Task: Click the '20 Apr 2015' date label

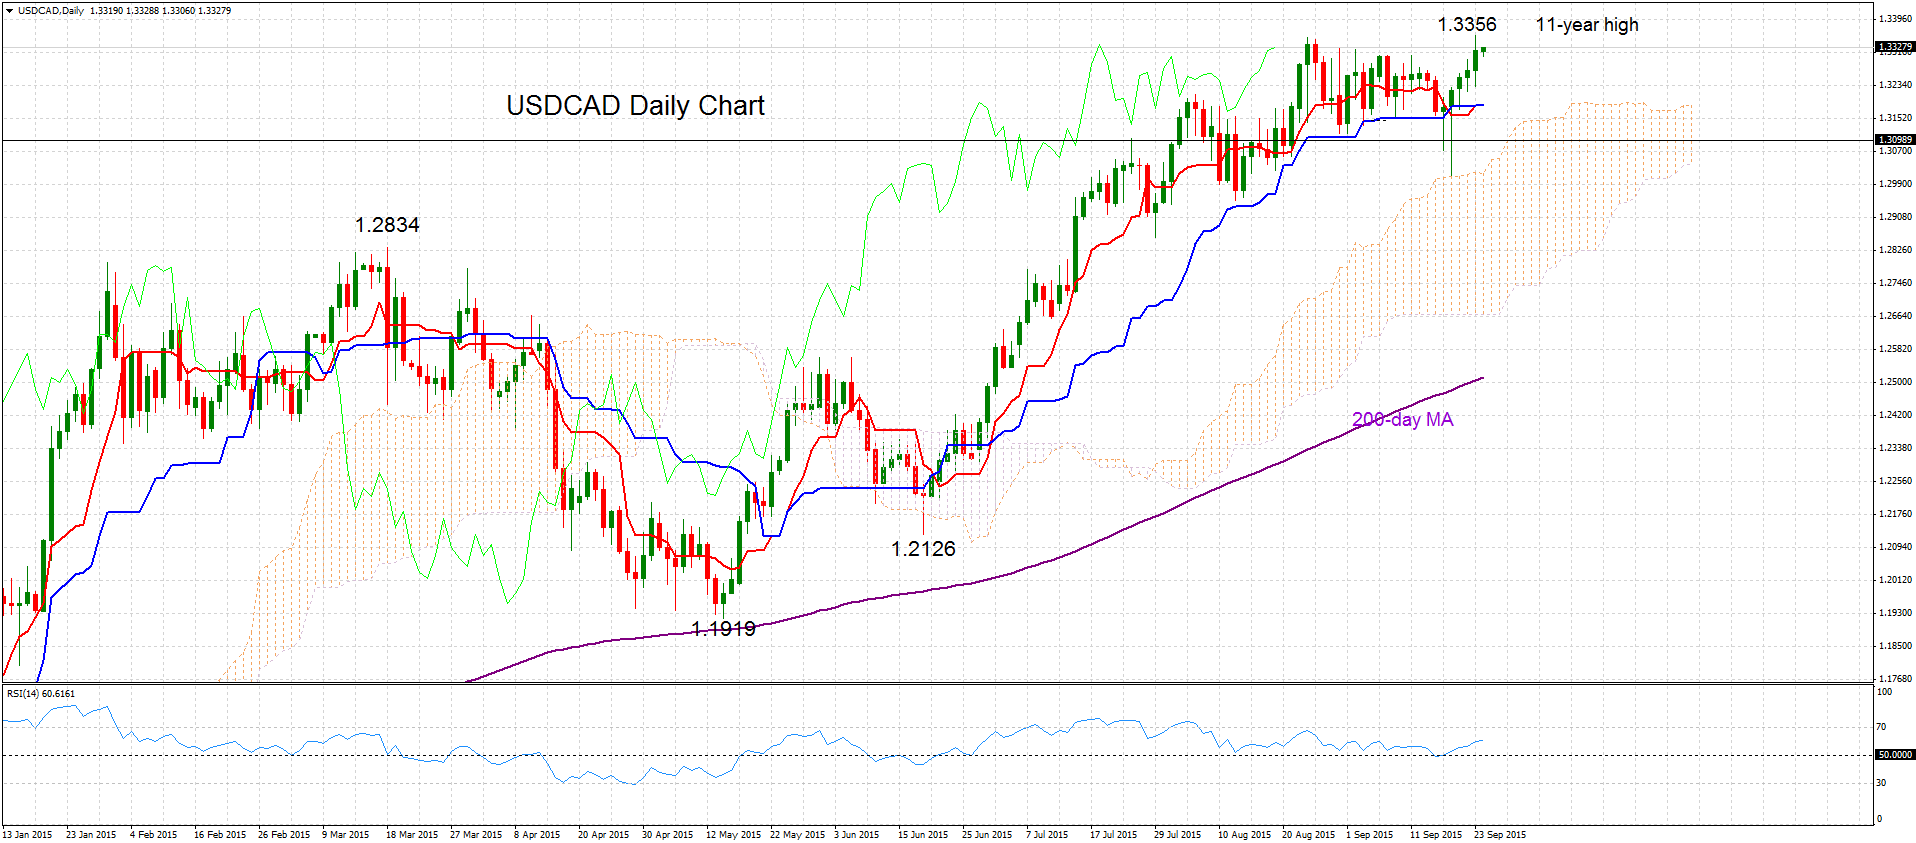Action: pos(604,835)
